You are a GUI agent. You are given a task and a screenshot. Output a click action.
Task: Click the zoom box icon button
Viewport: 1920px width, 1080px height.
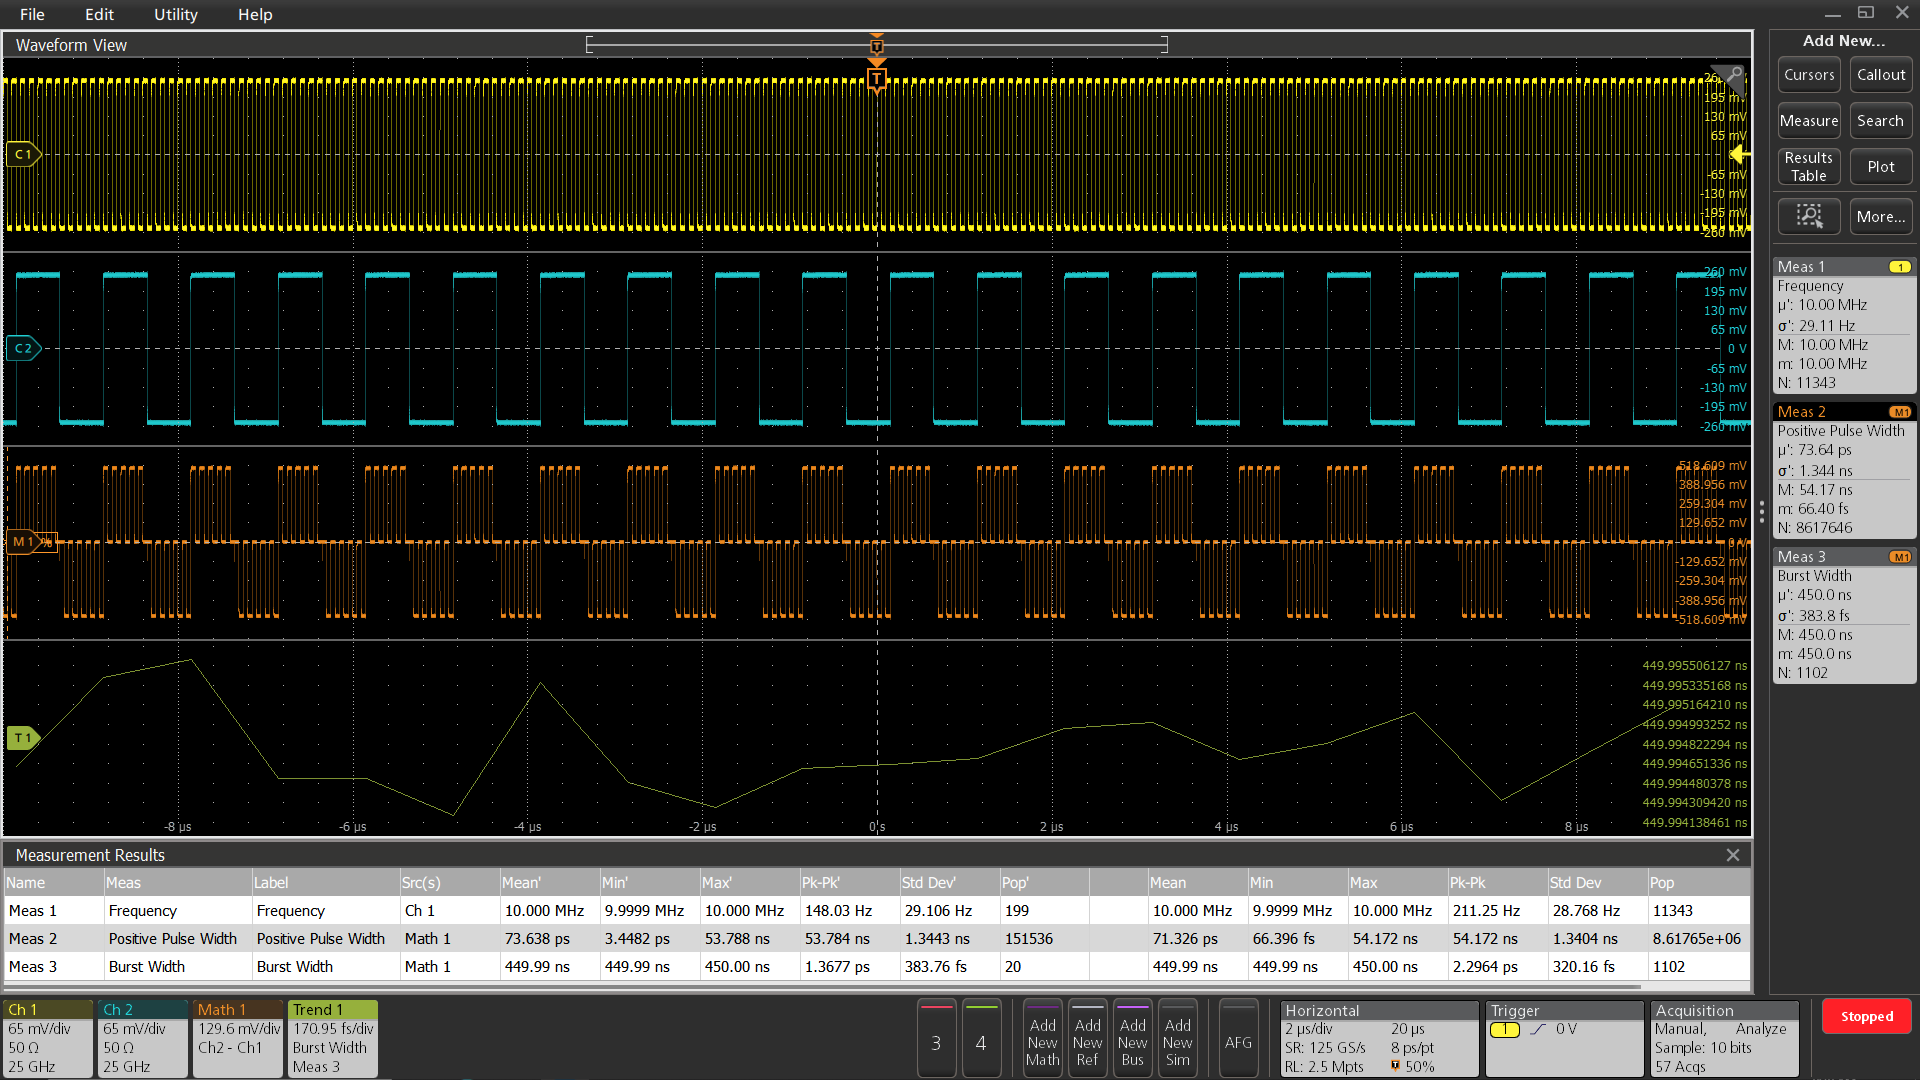(x=1809, y=216)
